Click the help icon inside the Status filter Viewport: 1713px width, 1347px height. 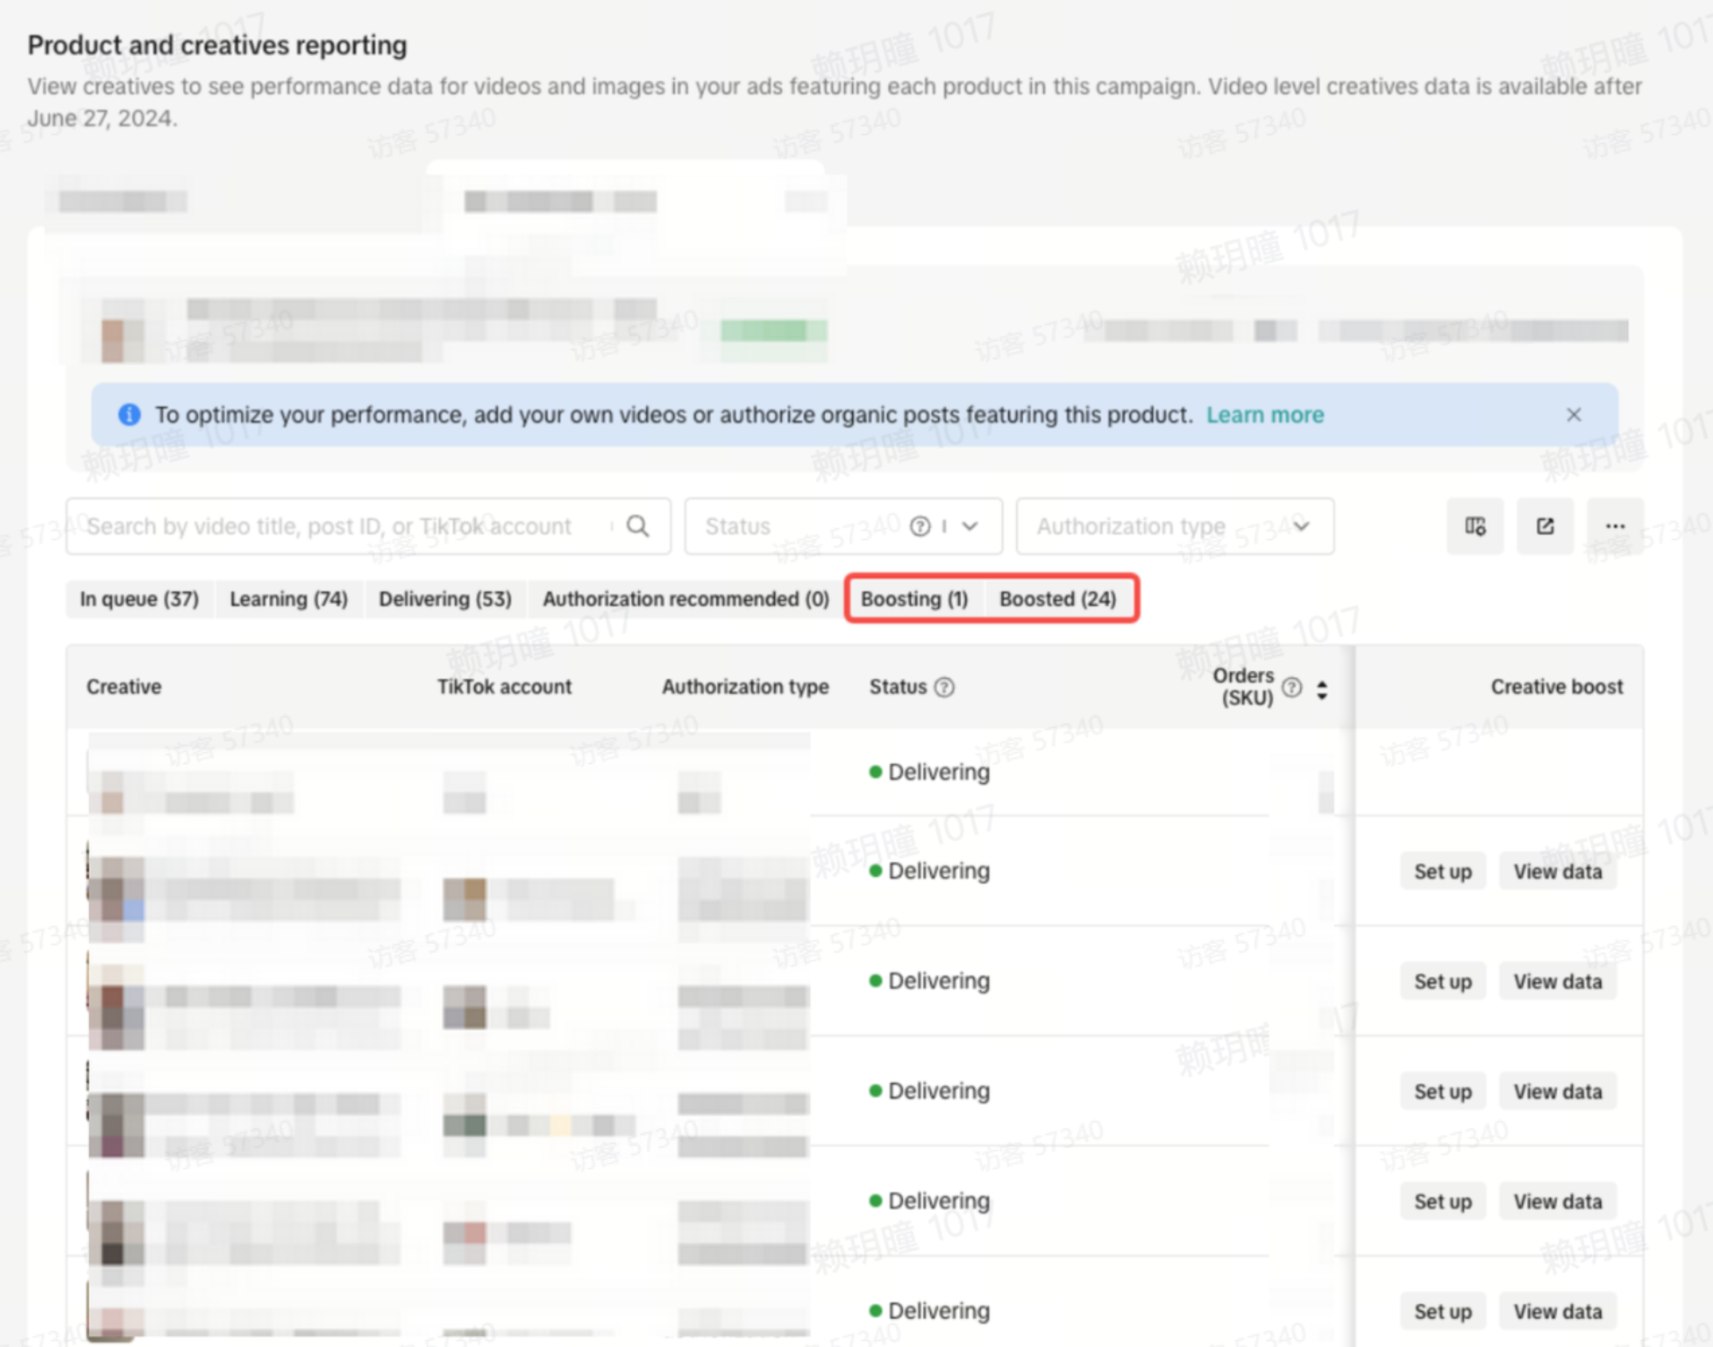click(920, 526)
